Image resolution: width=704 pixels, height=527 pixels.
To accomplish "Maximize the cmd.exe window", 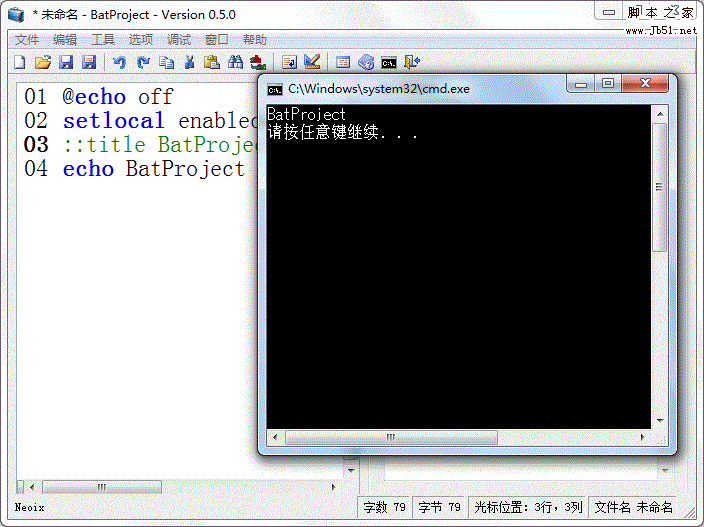I will click(608, 83).
